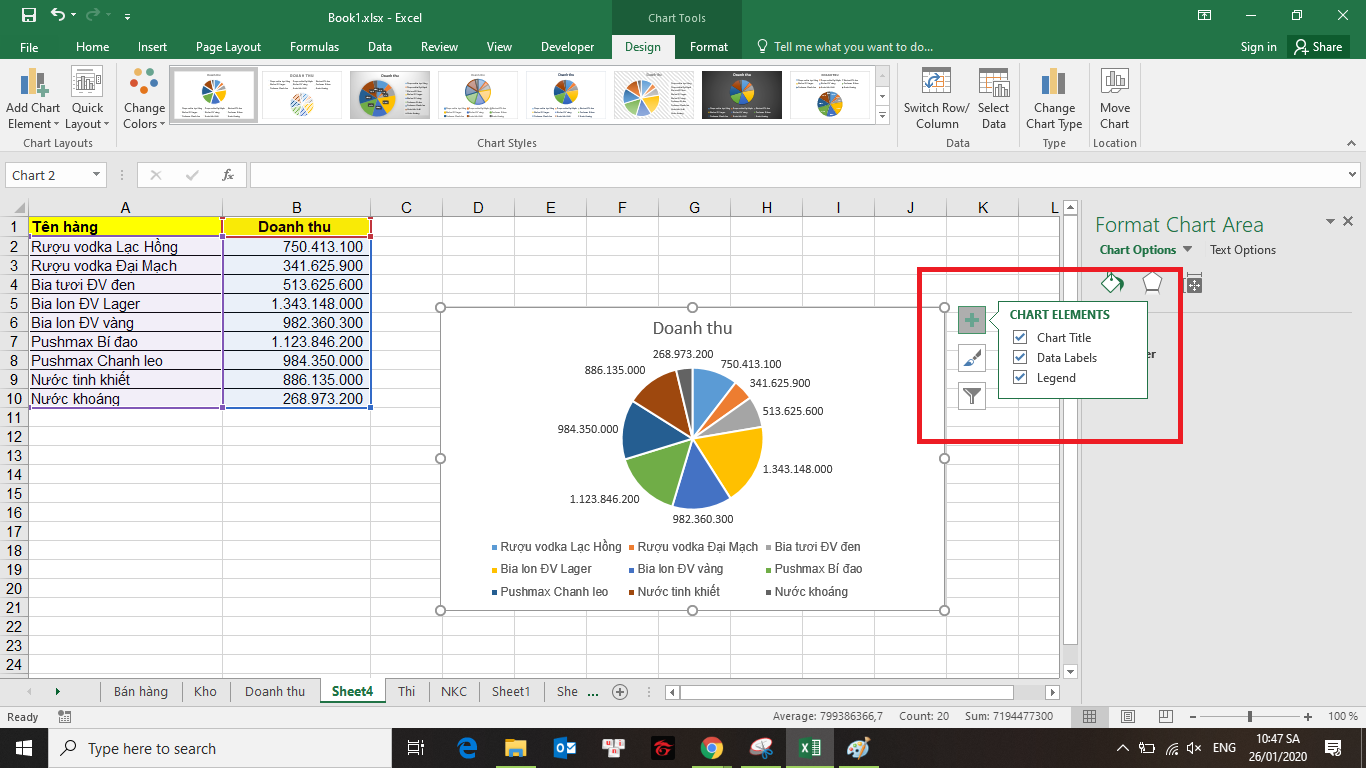The height and width of the screenshot is (768, 1366).
Task: Open the Formulas ribbon tab
Action: pyautogui.click(x=314, y=47)
